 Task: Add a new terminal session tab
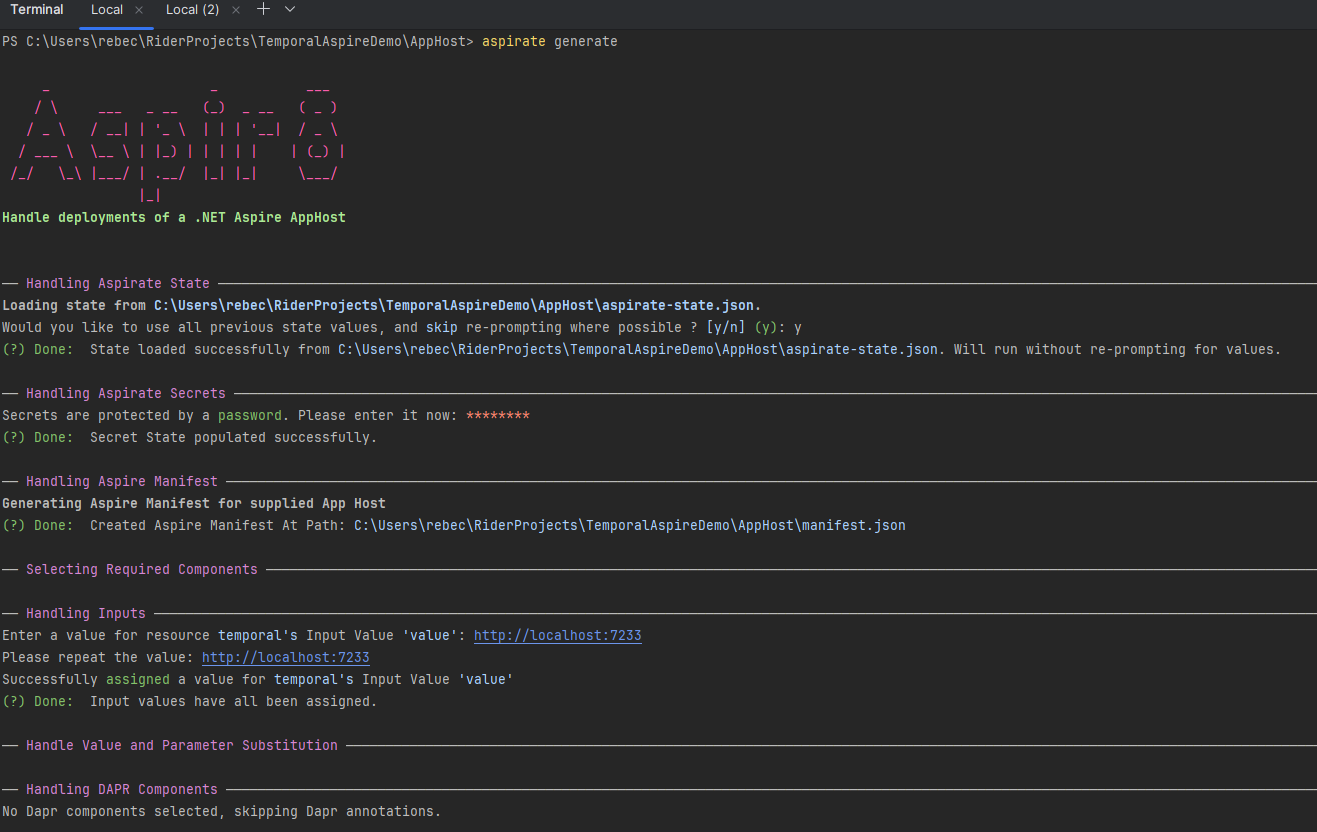[x=264, y=9]
